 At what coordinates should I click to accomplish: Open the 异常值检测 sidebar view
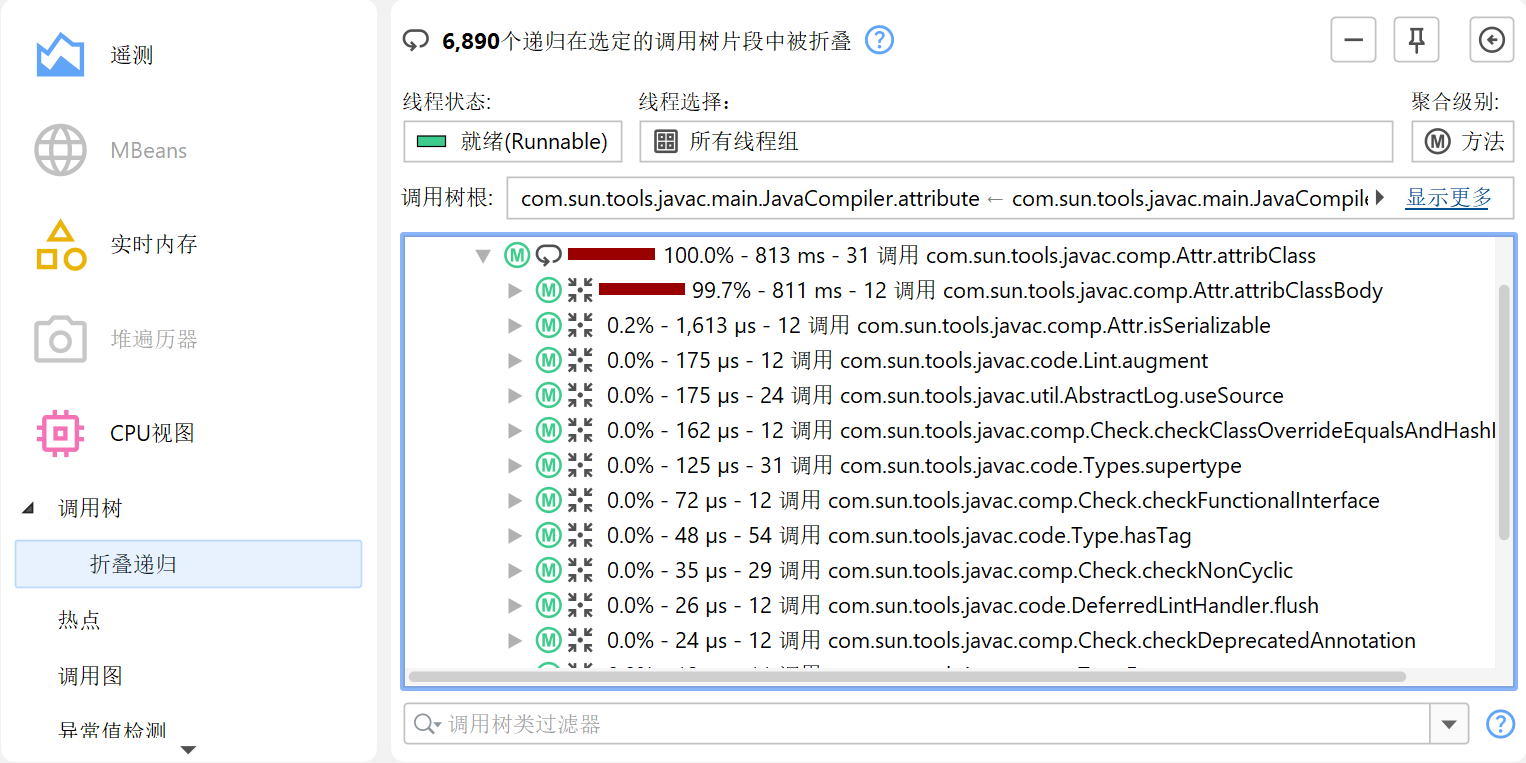pos(112,730)
